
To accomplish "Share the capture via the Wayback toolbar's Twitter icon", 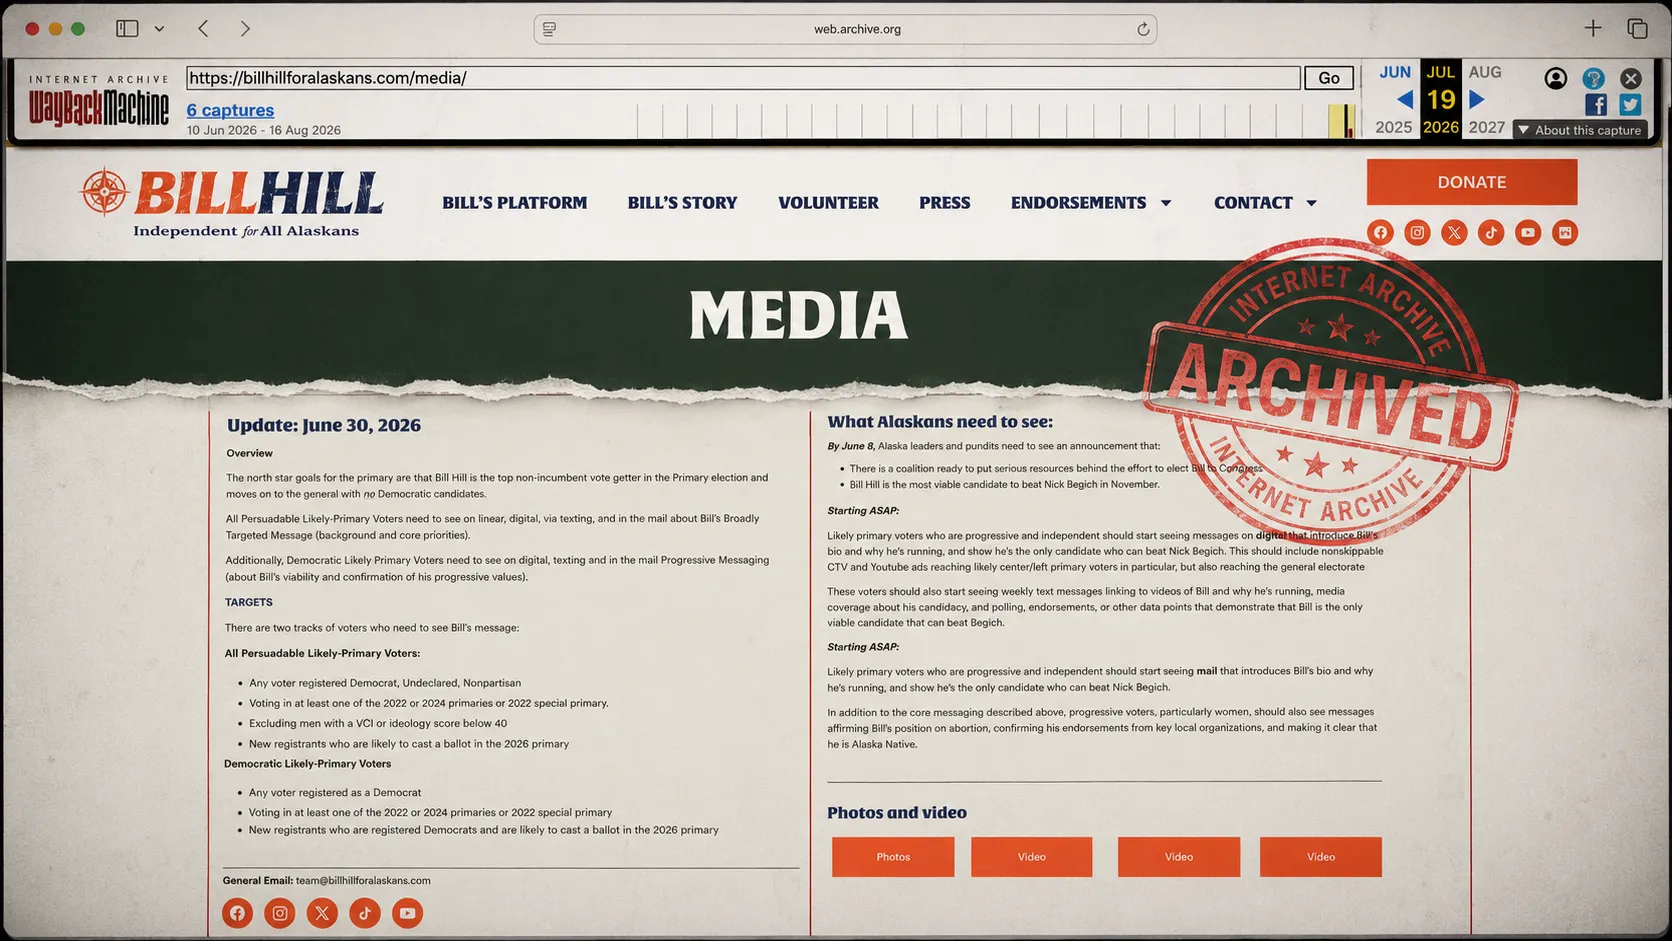I will 1631,104.
